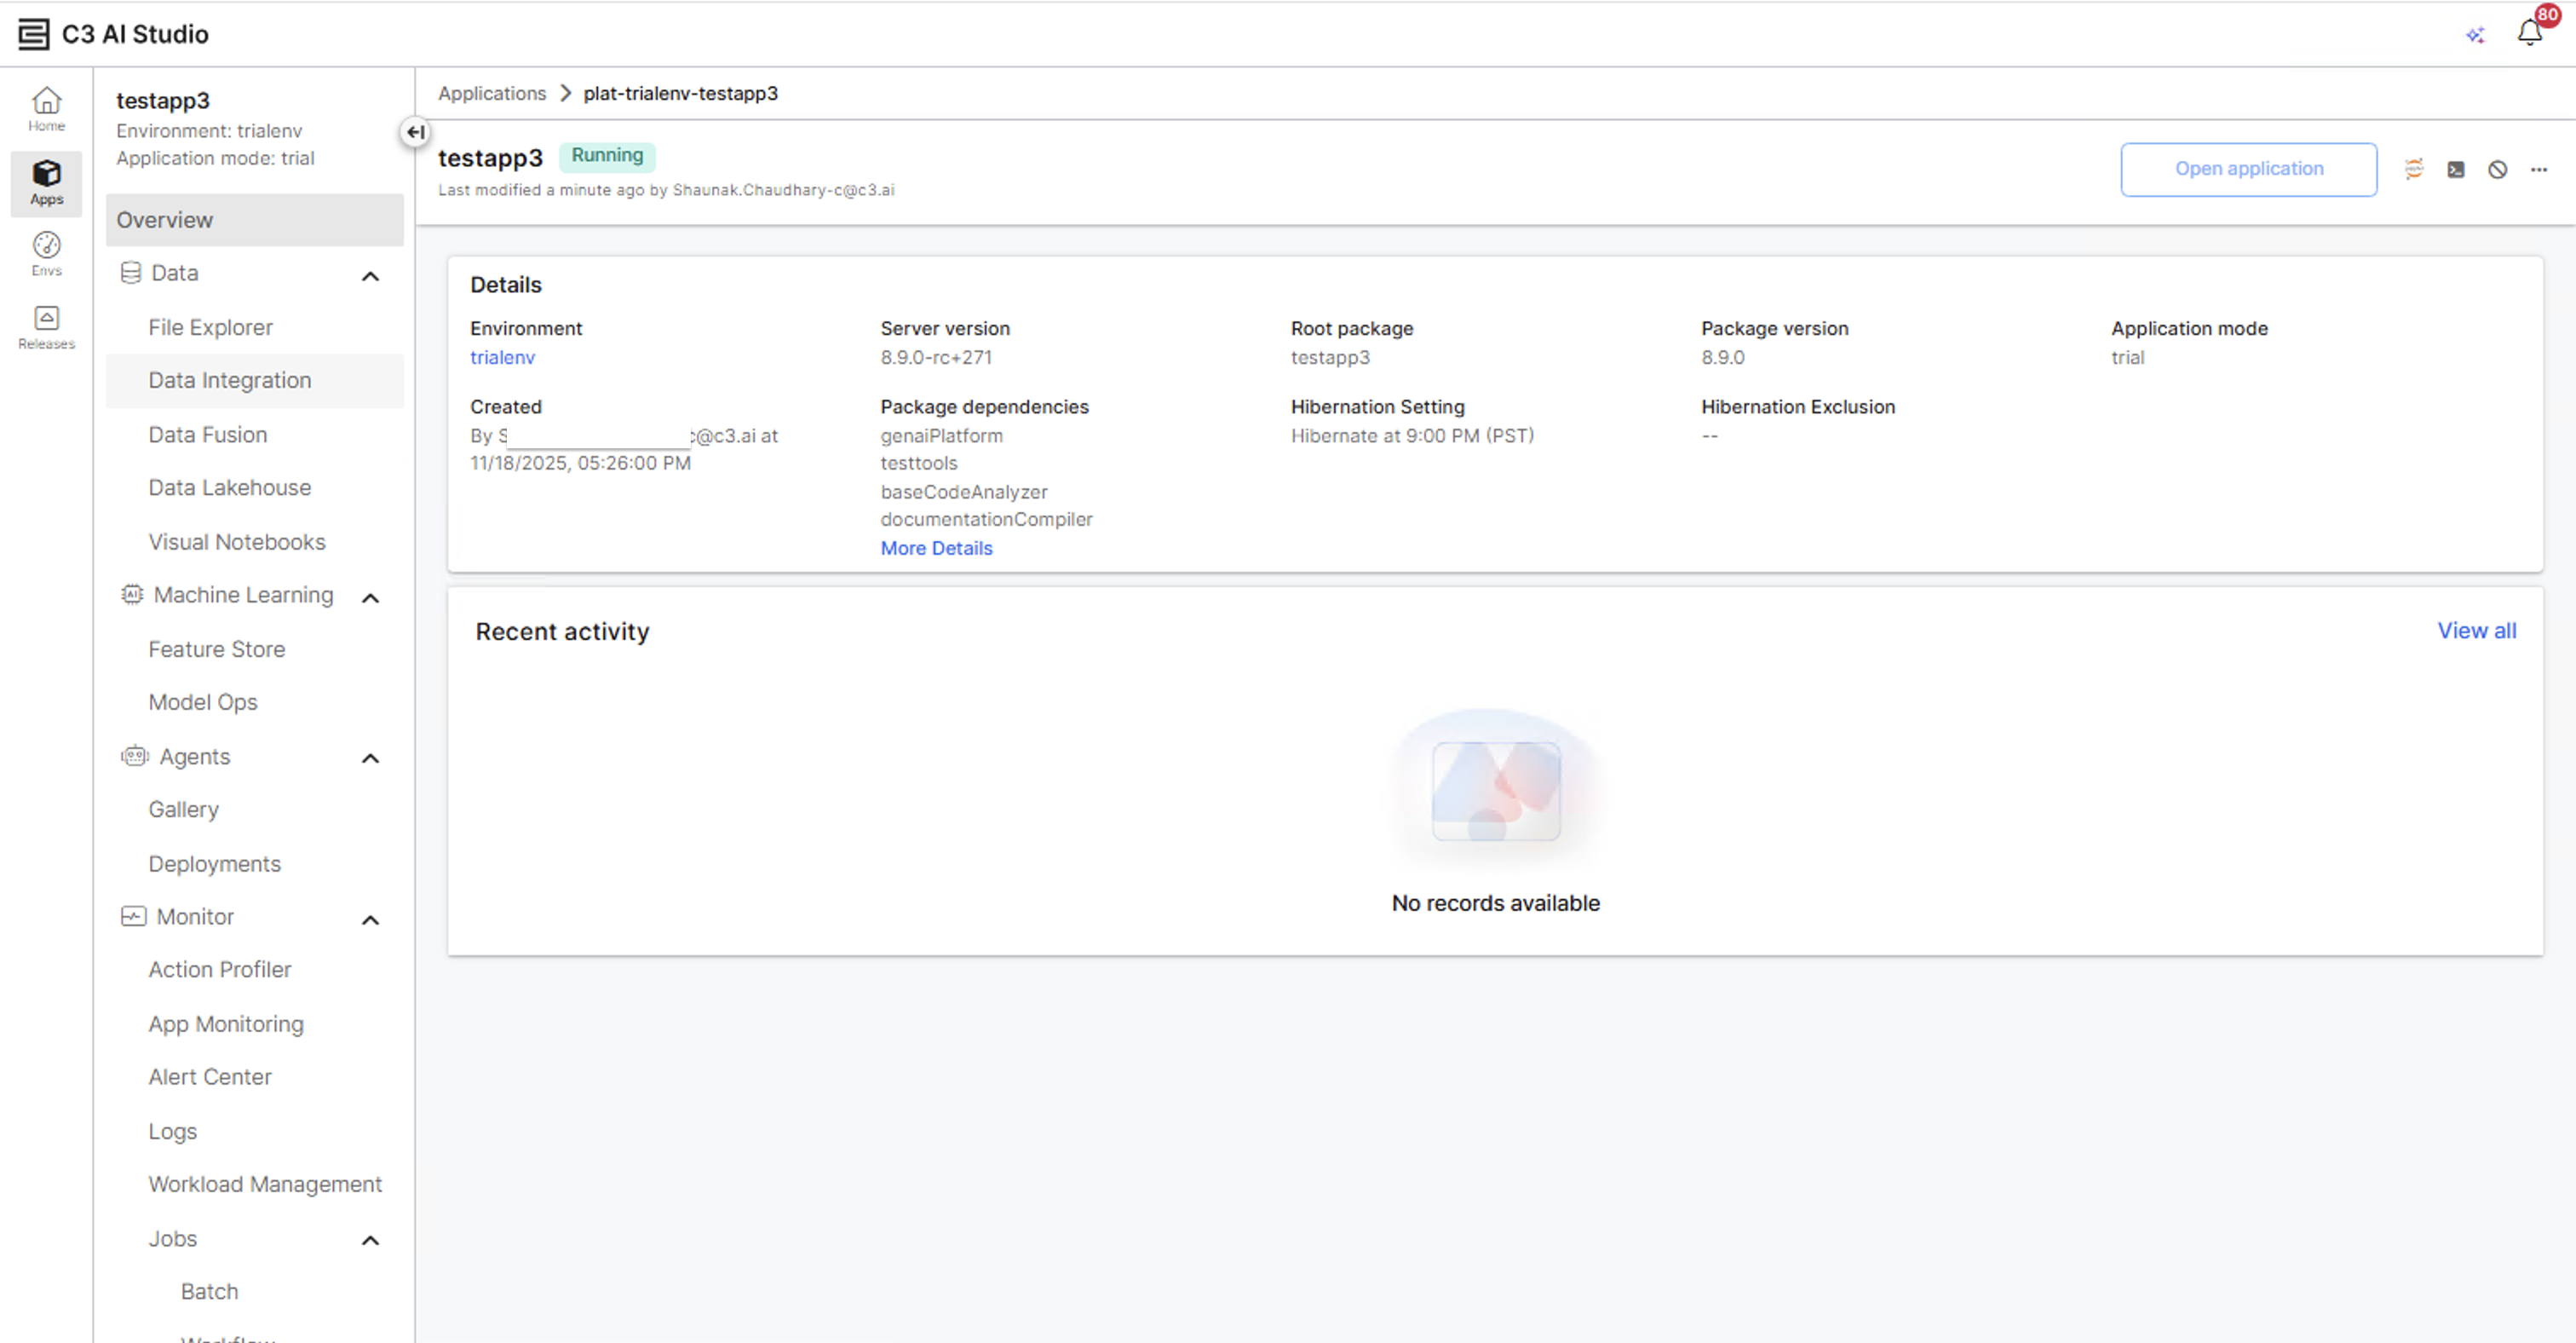Collapse the Jobs submenu chevron

click(x=370, y=1241)
